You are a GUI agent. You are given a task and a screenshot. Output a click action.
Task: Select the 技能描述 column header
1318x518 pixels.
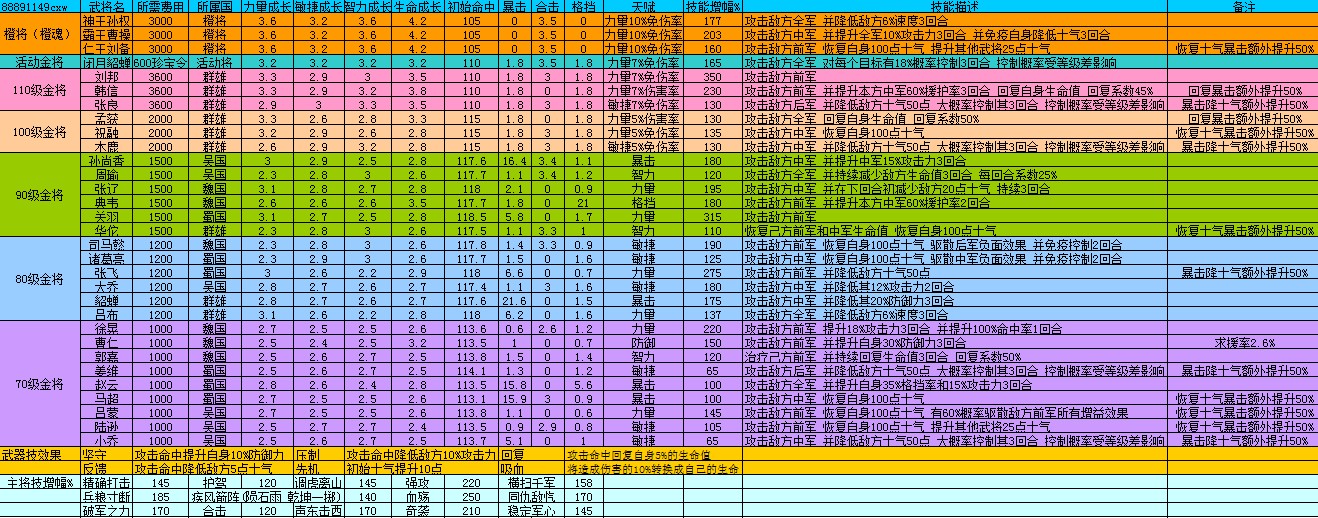954,7
